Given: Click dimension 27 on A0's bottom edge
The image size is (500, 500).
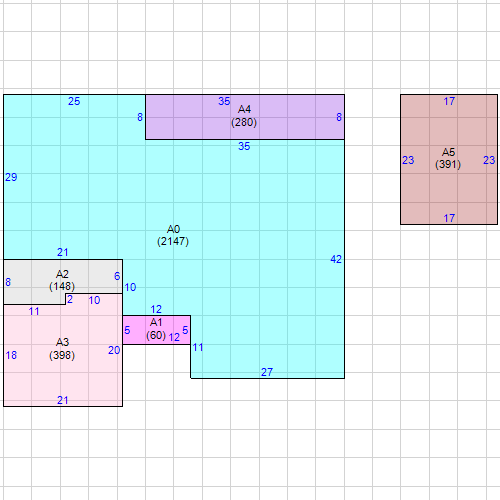Looking at the screenshot, I should tap(267, 372).
